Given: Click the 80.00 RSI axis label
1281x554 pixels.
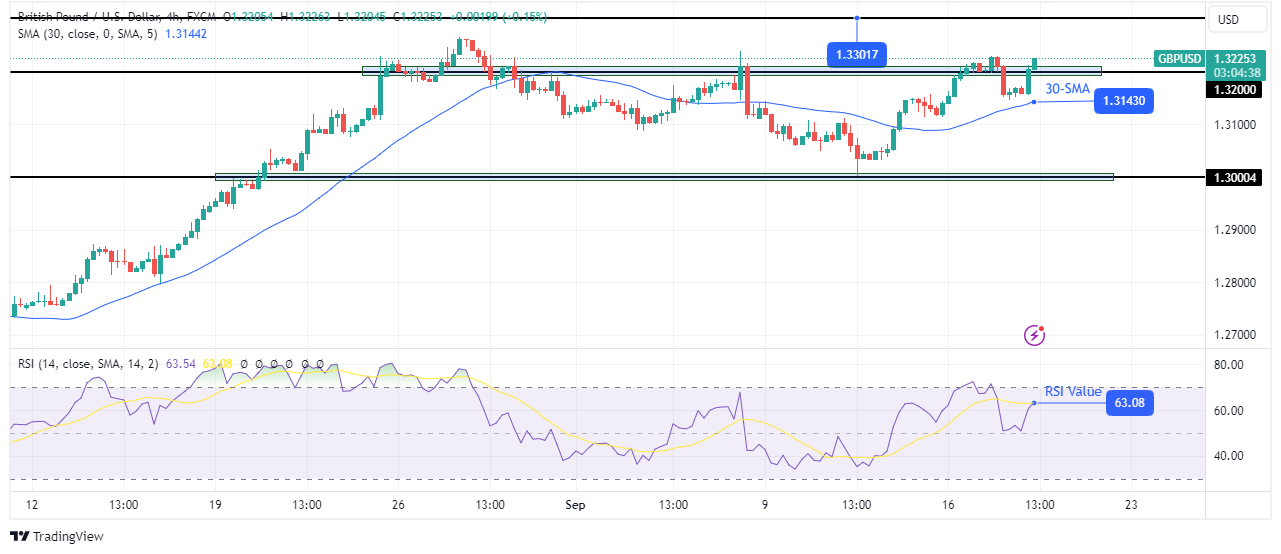Looking at the screenshot, I should [1227, 365].
